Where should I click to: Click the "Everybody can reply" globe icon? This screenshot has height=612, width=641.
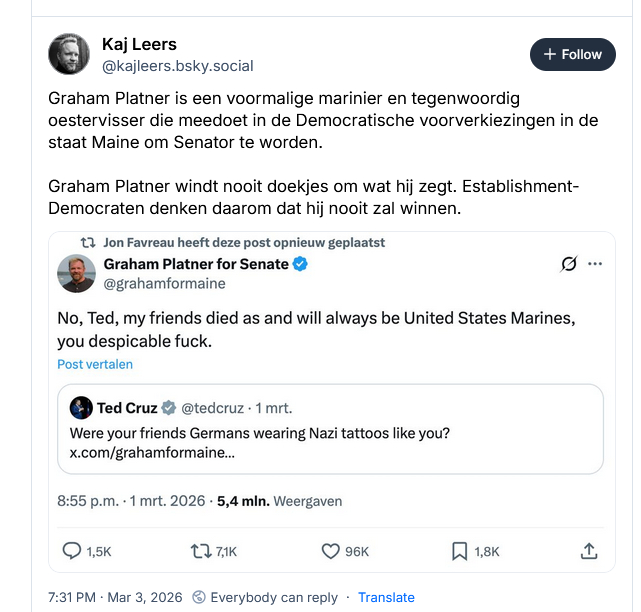point(198,597)
